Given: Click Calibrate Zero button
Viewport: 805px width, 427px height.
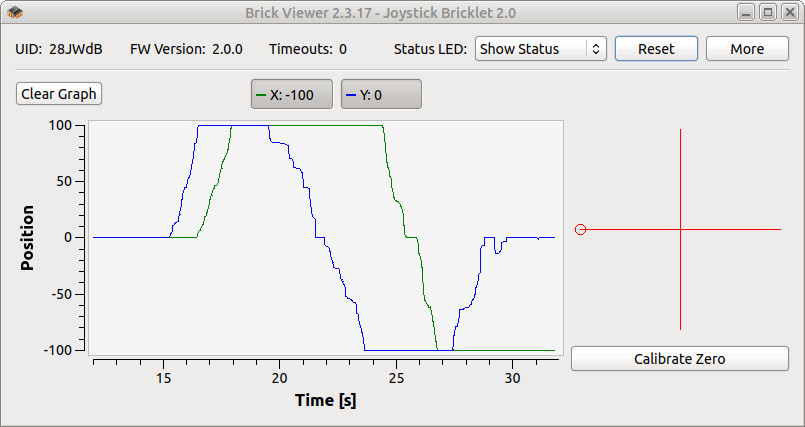Looking at the screenshot, I should 680,358.
